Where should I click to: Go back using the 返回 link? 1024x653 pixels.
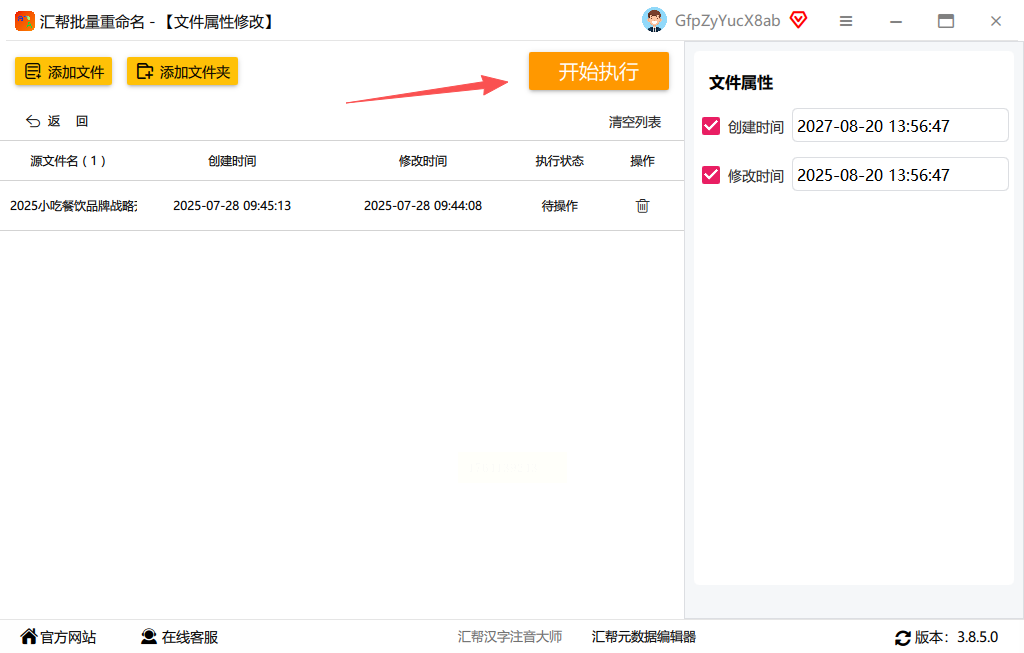[x=57, y=121]
